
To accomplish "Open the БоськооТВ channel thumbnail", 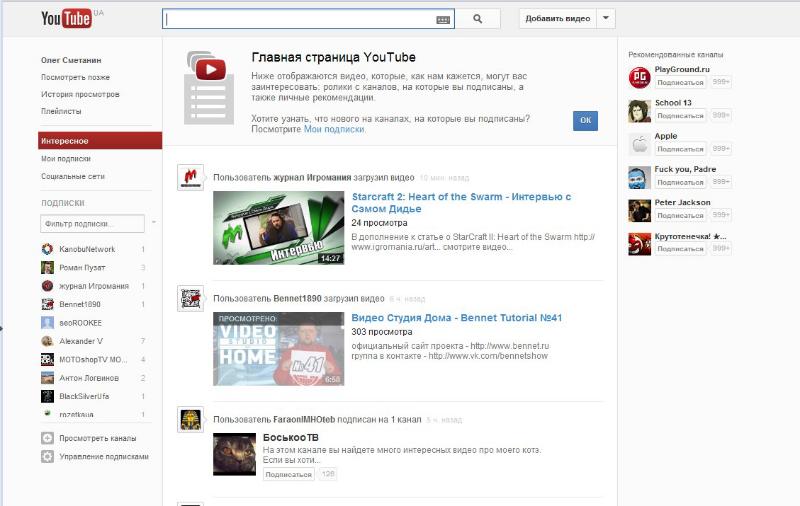I will (235, 454).
